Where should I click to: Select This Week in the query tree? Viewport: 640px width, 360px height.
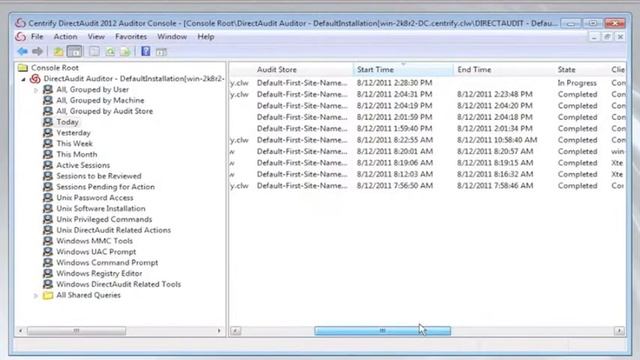[x=74, y=143]
